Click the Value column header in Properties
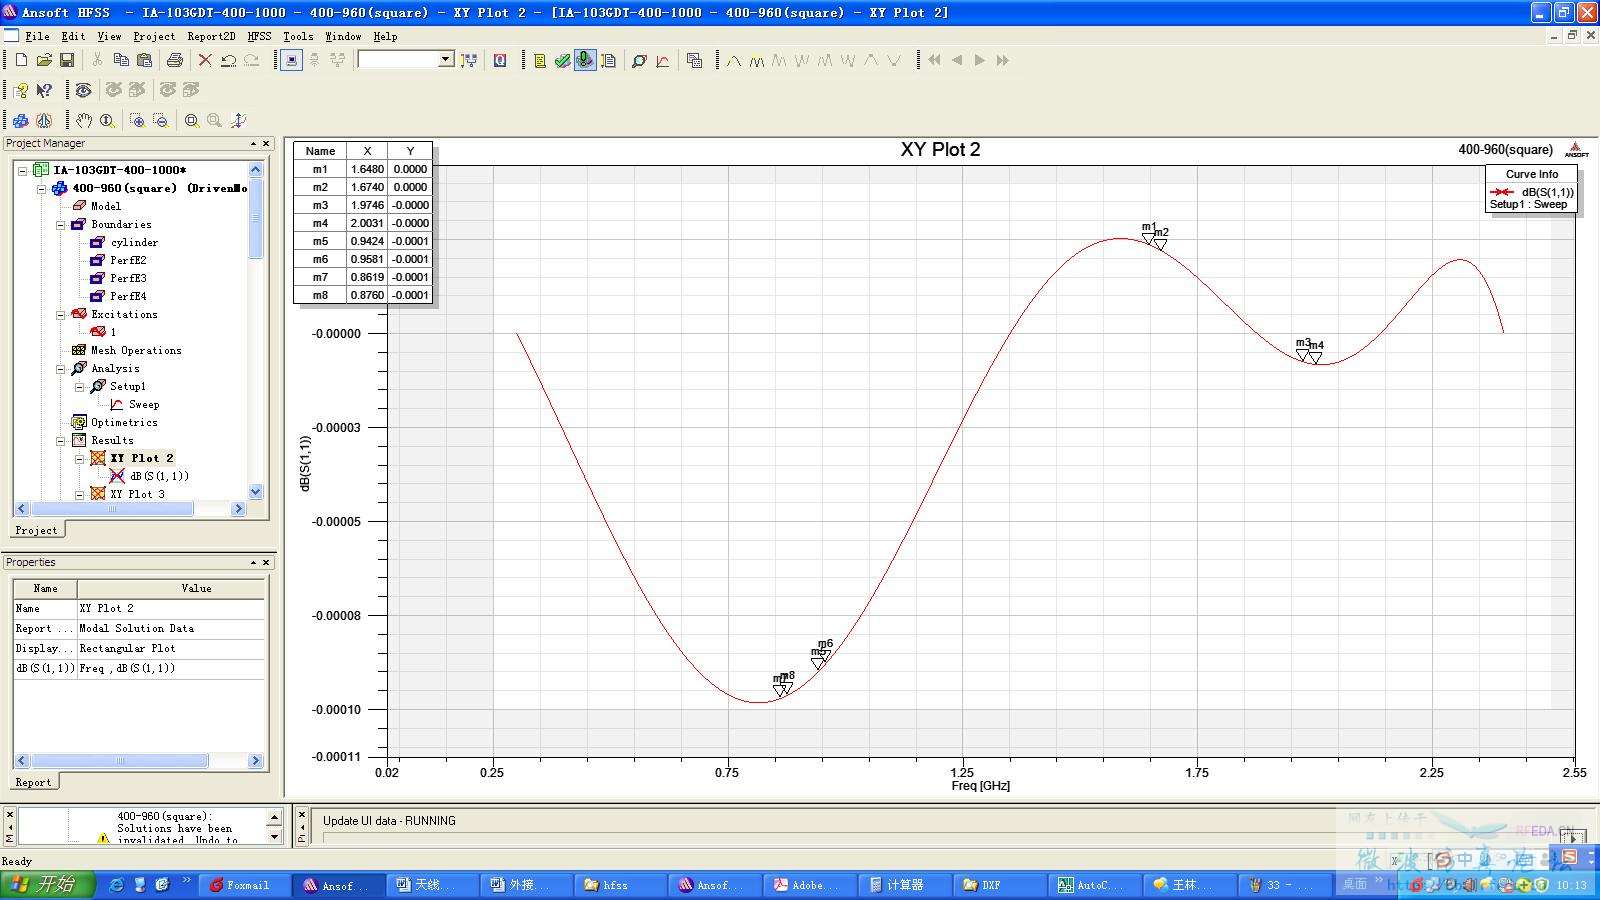The image size is (1600, 900). 196,588
